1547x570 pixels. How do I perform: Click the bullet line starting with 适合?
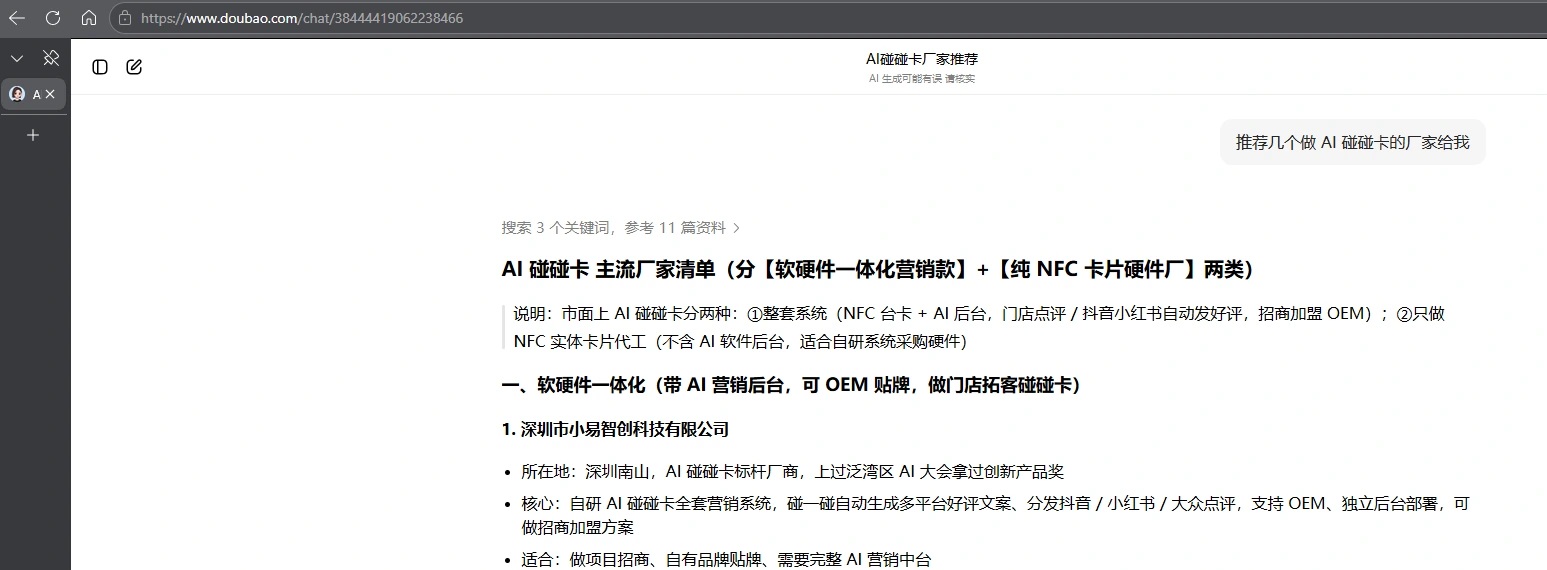point(725,560)
